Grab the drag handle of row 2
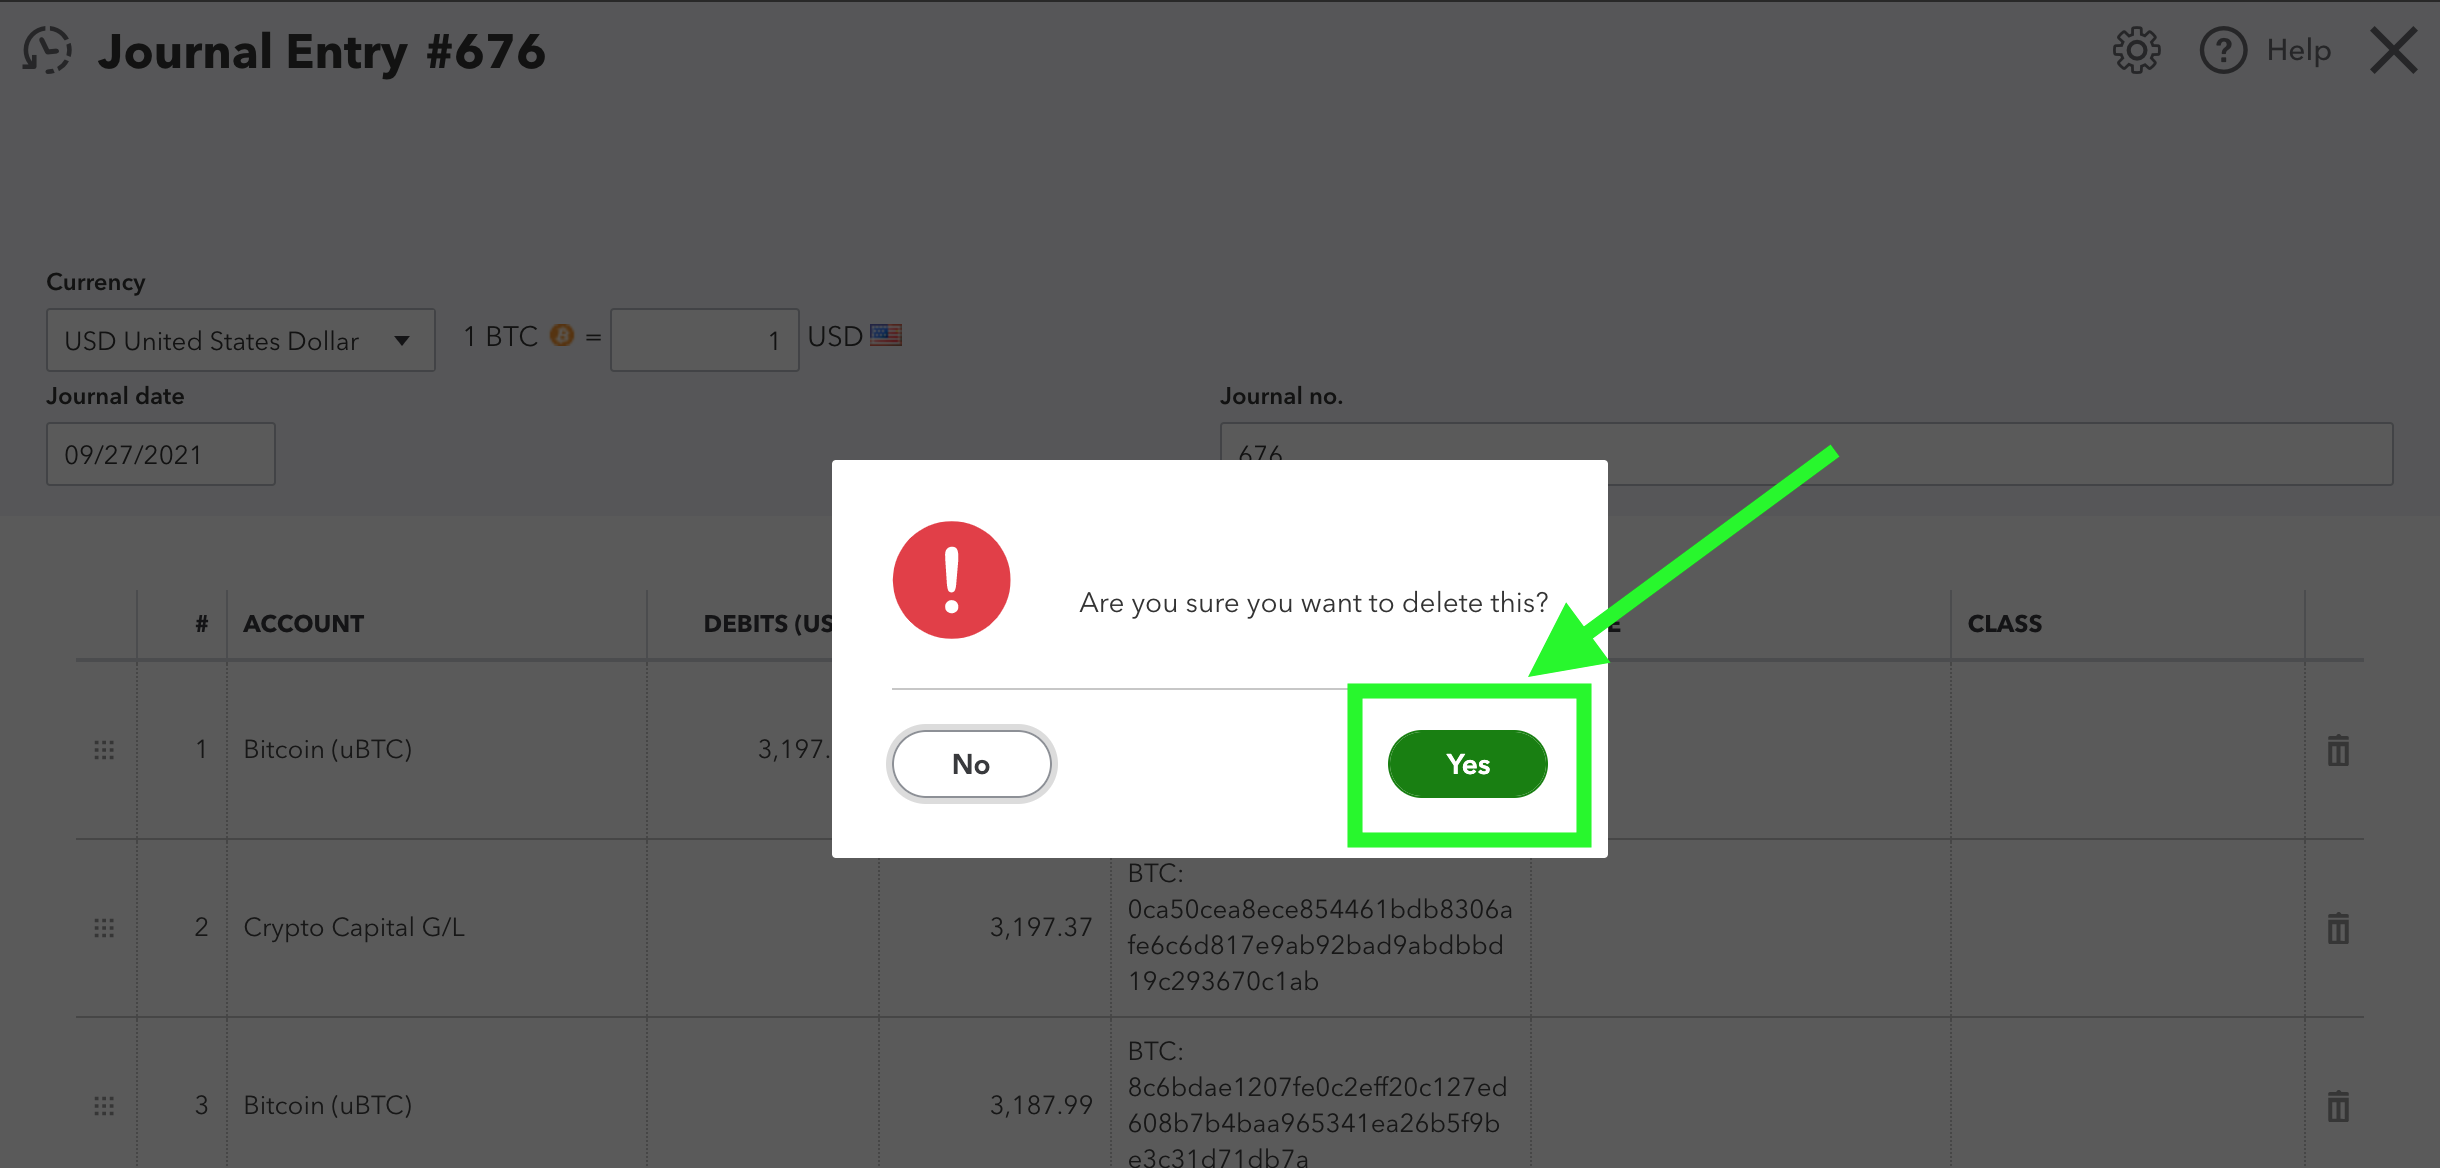2440x1168 pixels. pos(104,928)
